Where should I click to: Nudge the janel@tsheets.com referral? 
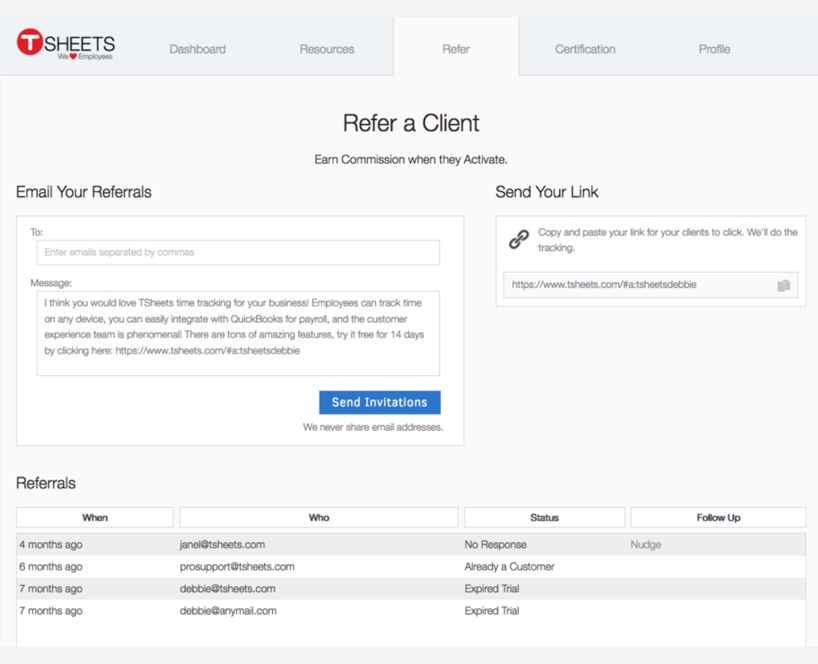[x=645, y=545]
